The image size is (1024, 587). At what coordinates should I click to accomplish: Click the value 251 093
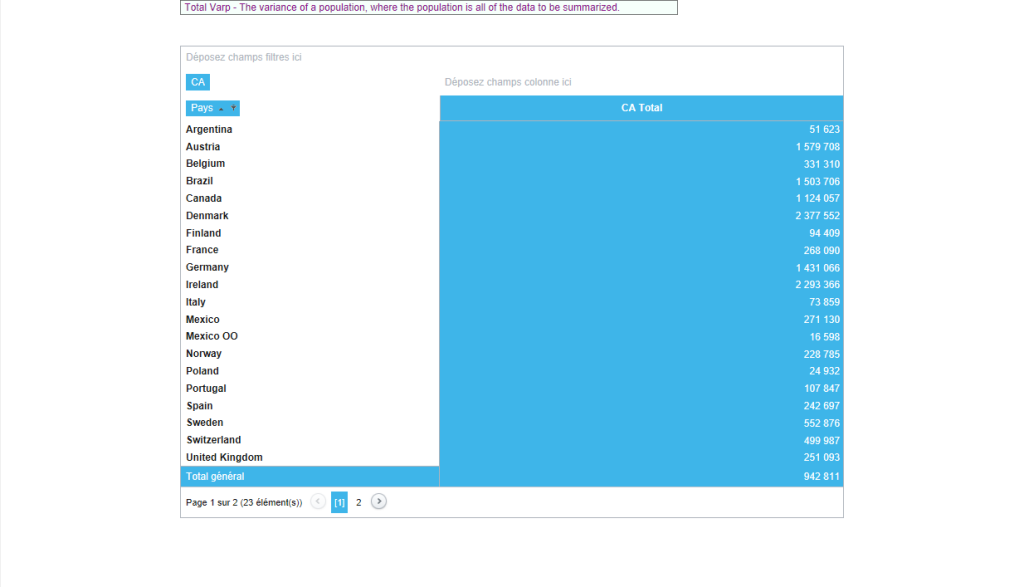point(822,458)
